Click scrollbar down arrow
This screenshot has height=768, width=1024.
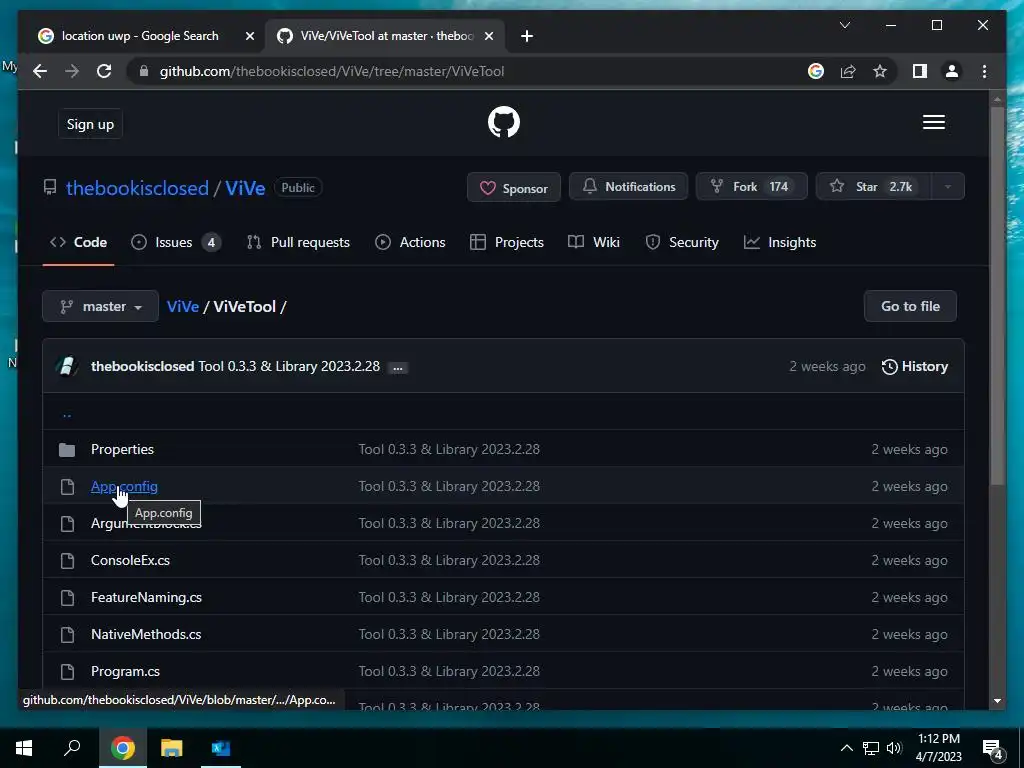pos(997,701)
